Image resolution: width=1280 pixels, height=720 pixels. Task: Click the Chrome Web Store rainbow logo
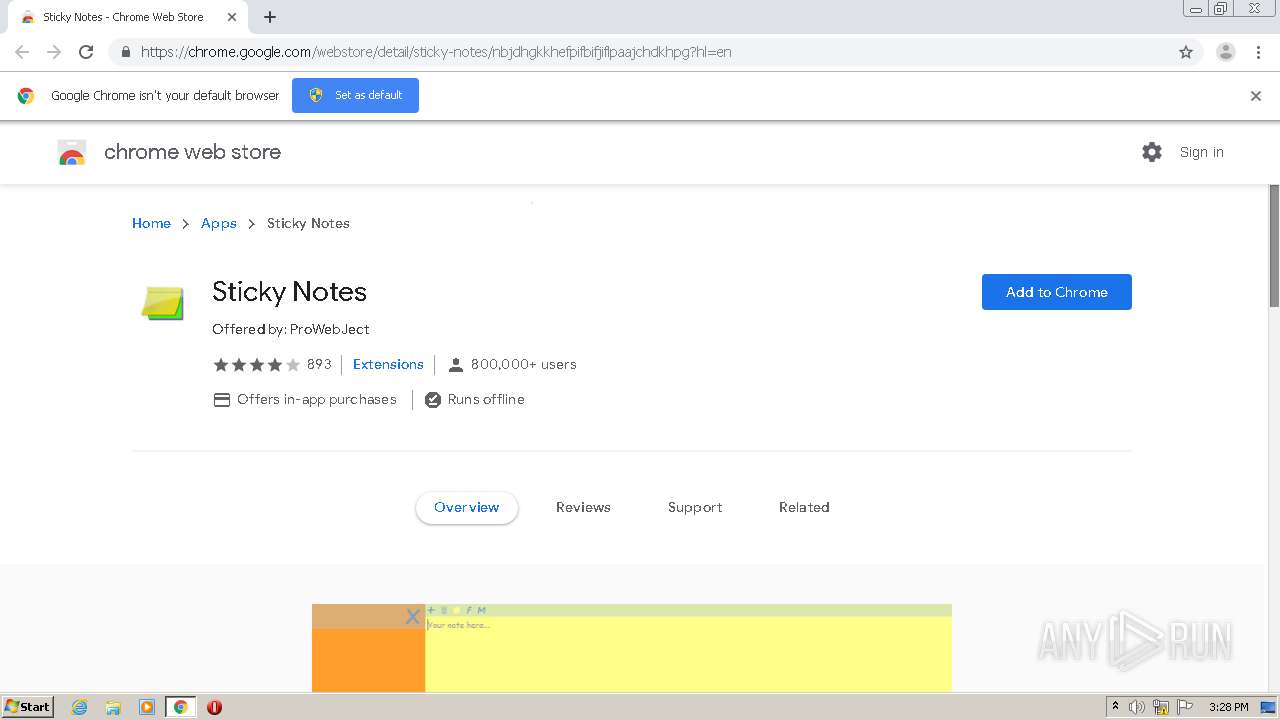pyautogui.click(x=72, y=153)
